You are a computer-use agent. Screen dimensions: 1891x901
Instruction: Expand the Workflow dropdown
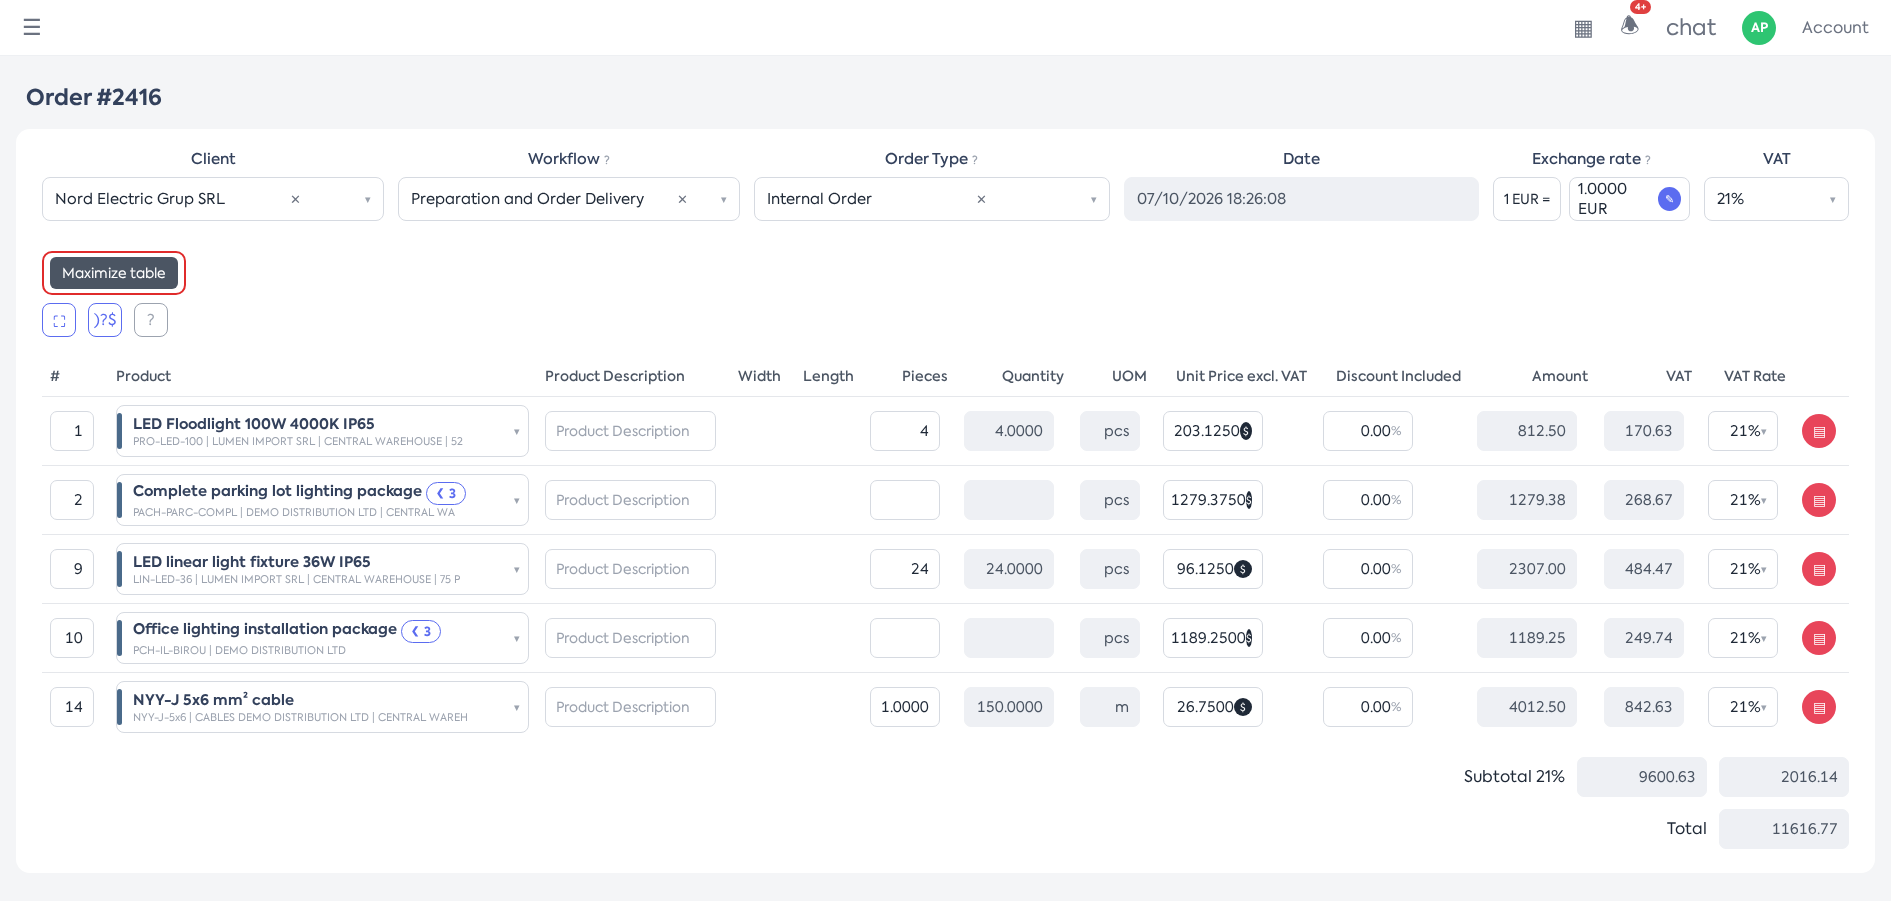(x=723, y=200)
